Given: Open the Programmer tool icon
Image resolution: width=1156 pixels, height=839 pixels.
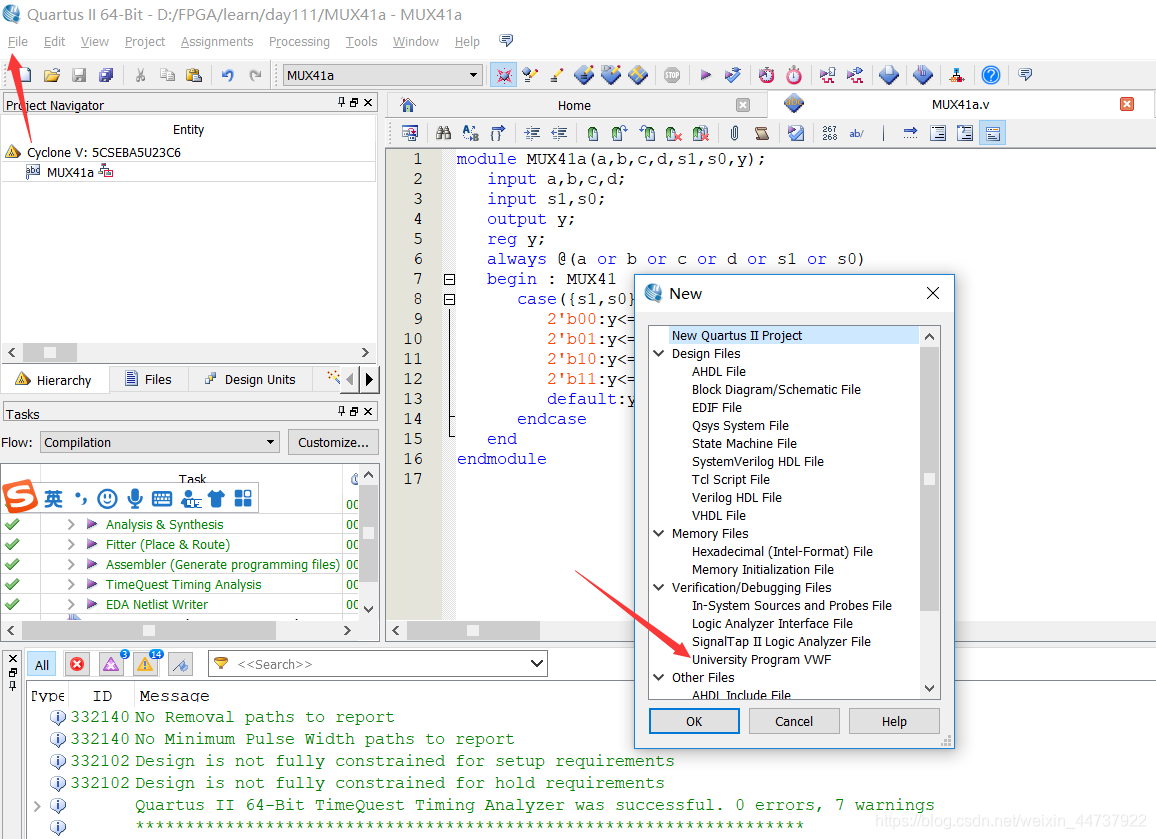Looking at the screenshot, I should 922,75.
